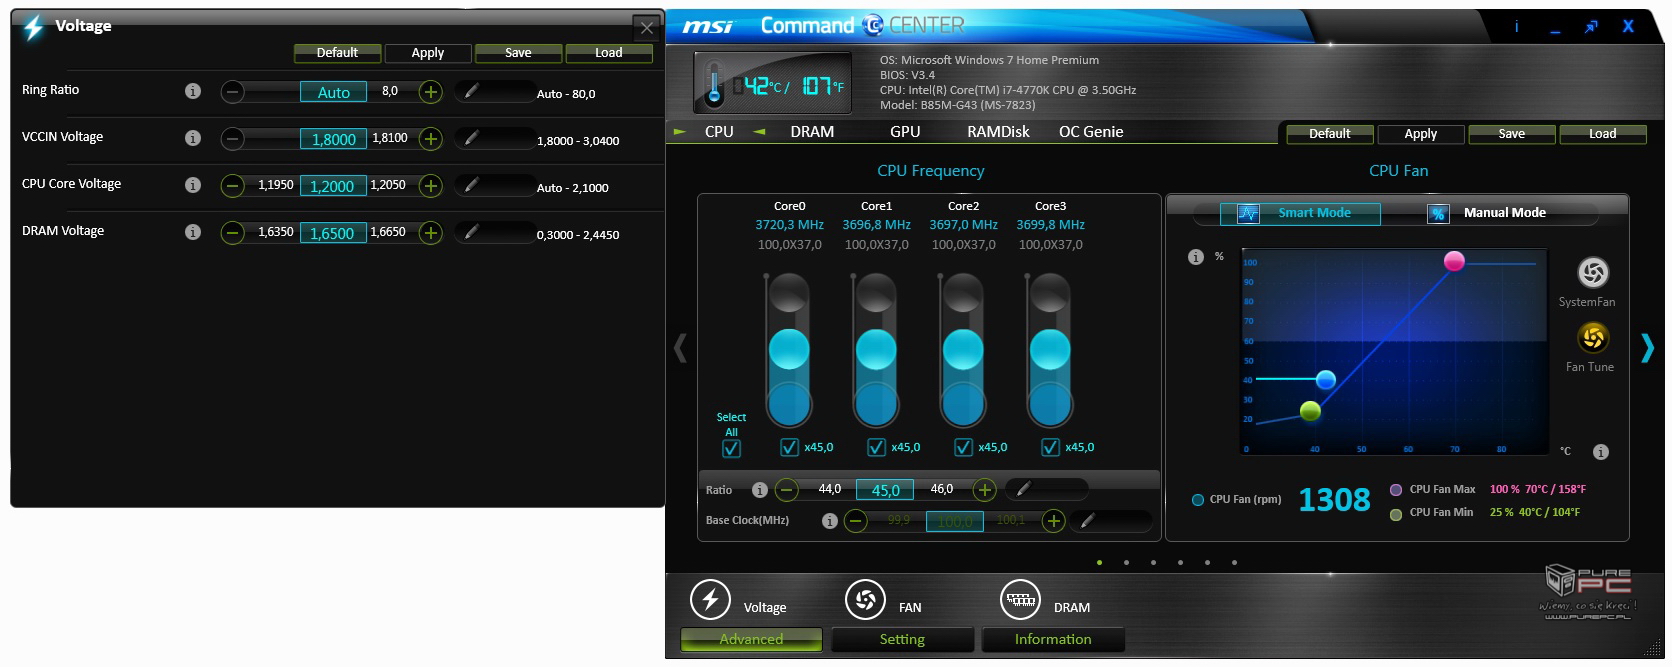Click the info icon beside VCCIN Voltage
Image resolution: width=1672 pixels, height=667 pixels.
pyautogui.click(x=193, y=138)
